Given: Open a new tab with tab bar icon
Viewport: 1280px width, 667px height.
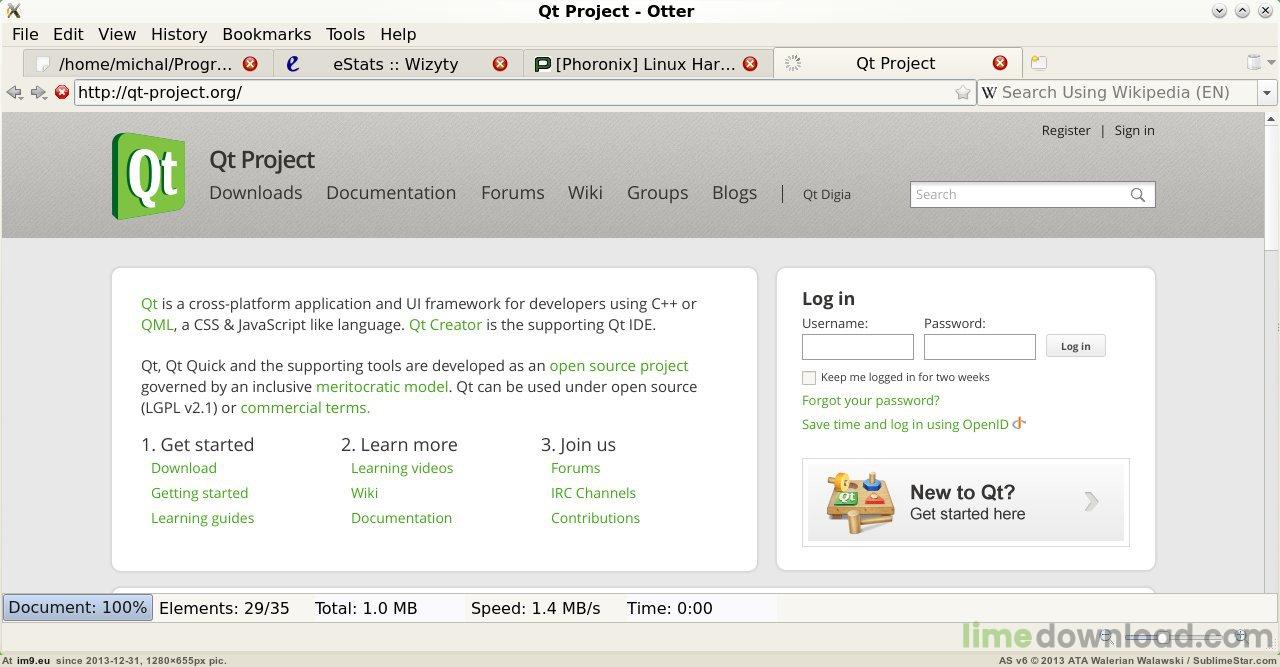Looking at the screenshot, I should coord(1039,63).
